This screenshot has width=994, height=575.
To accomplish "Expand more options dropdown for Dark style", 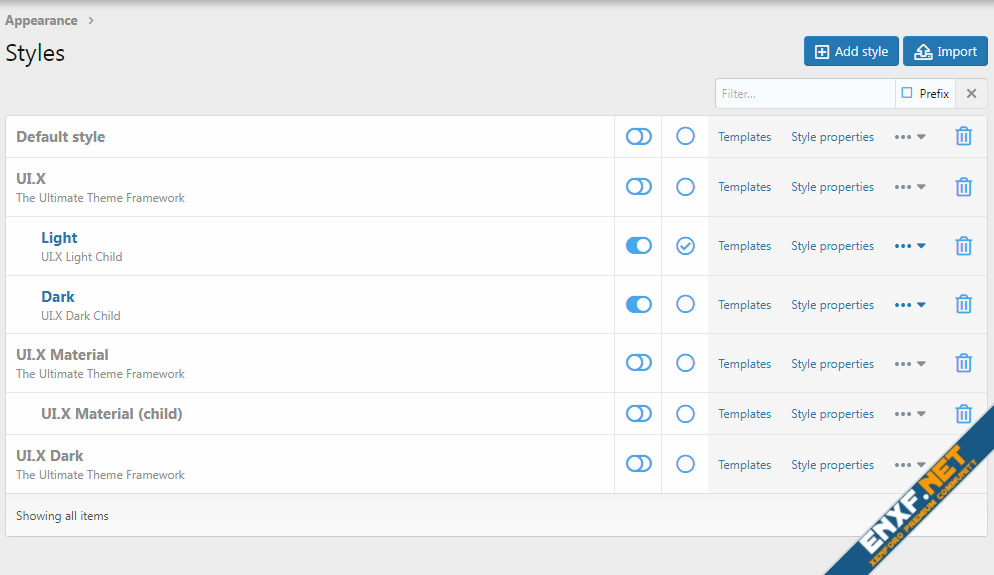I will point(909,305).
